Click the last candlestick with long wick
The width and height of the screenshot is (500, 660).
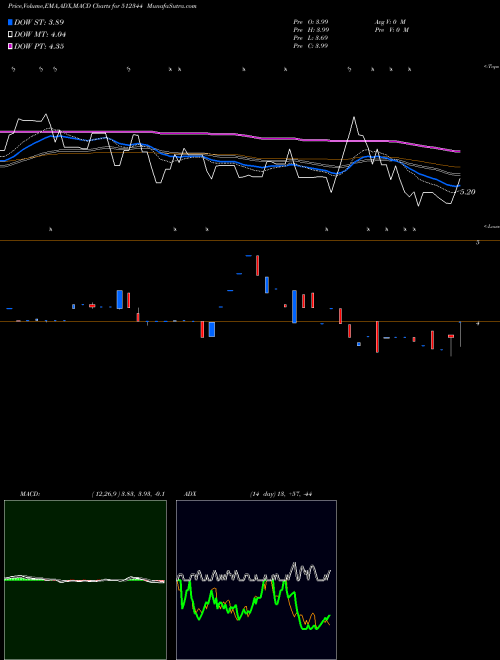coord(460,334)
